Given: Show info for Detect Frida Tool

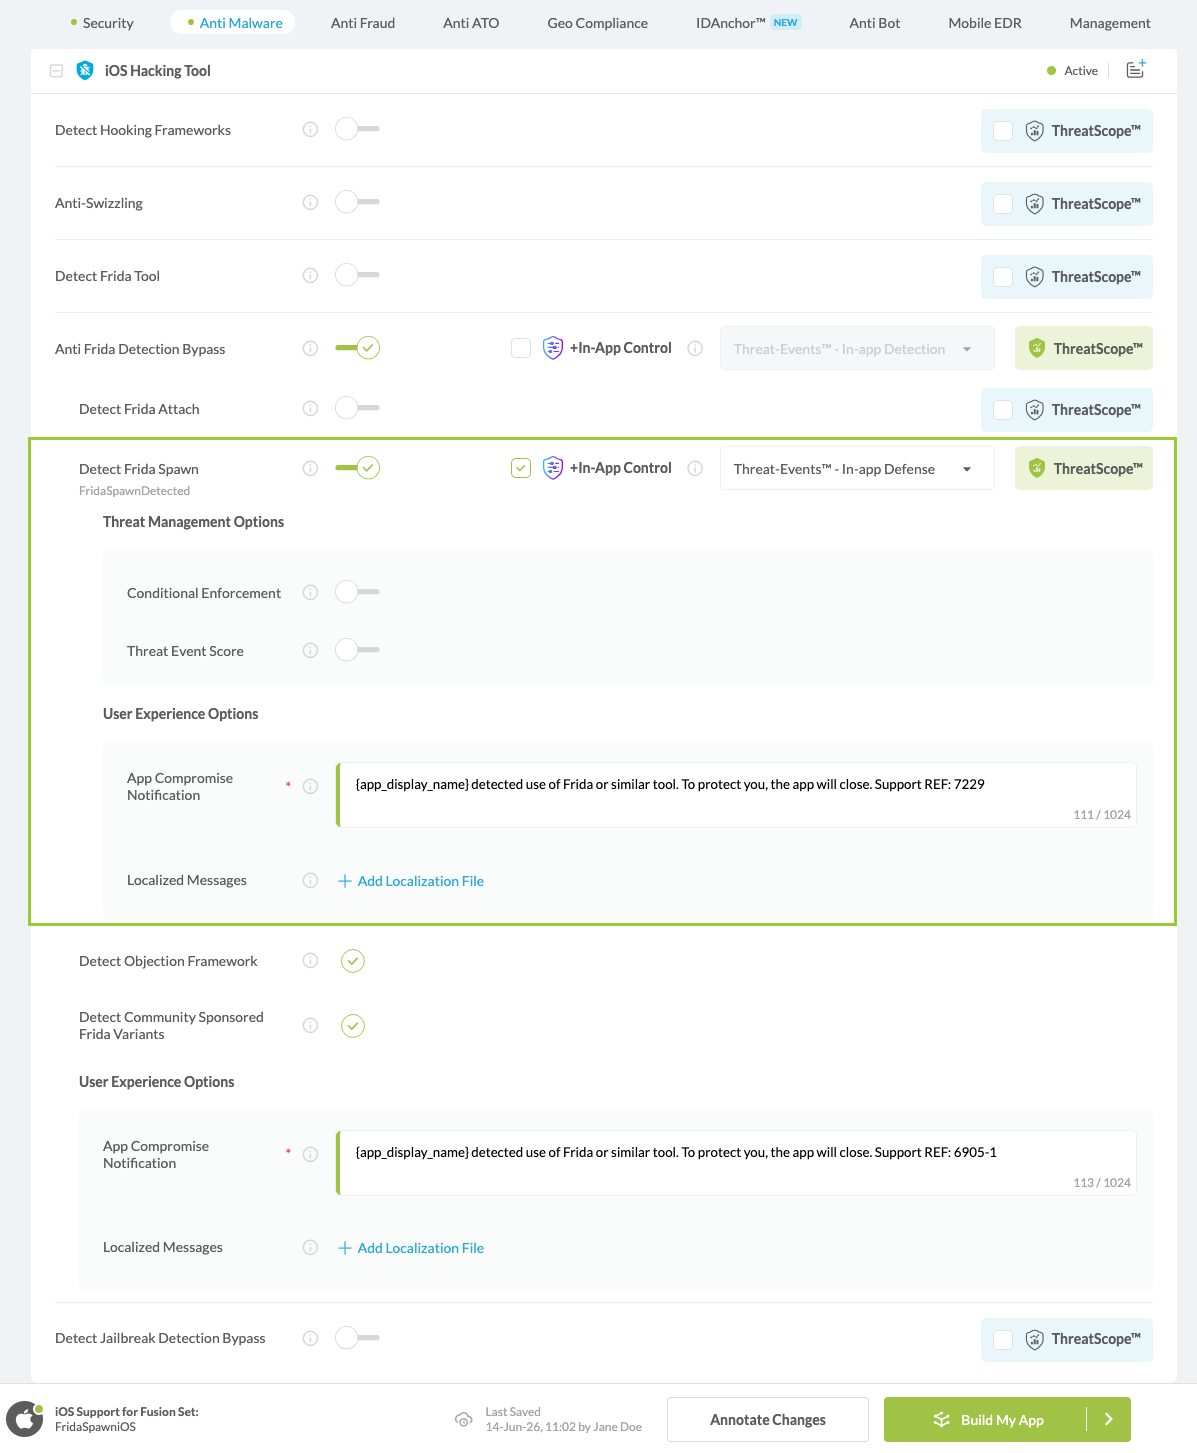Looking at the screenshot, I should (x=310, y=275).
